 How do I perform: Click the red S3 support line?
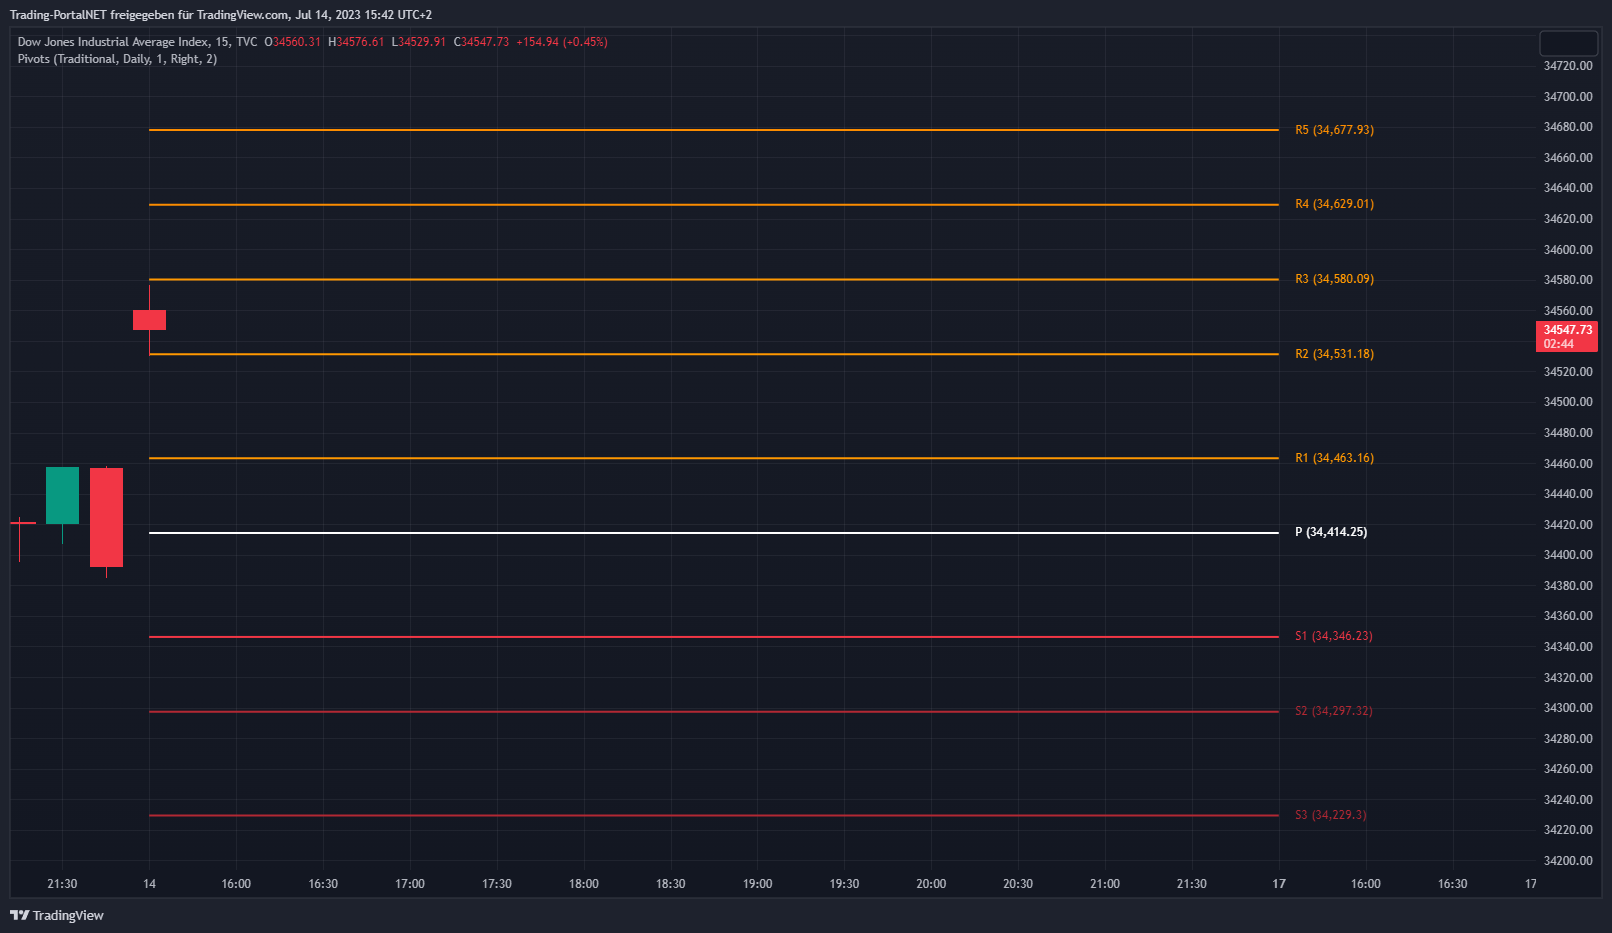click(714, 815)
